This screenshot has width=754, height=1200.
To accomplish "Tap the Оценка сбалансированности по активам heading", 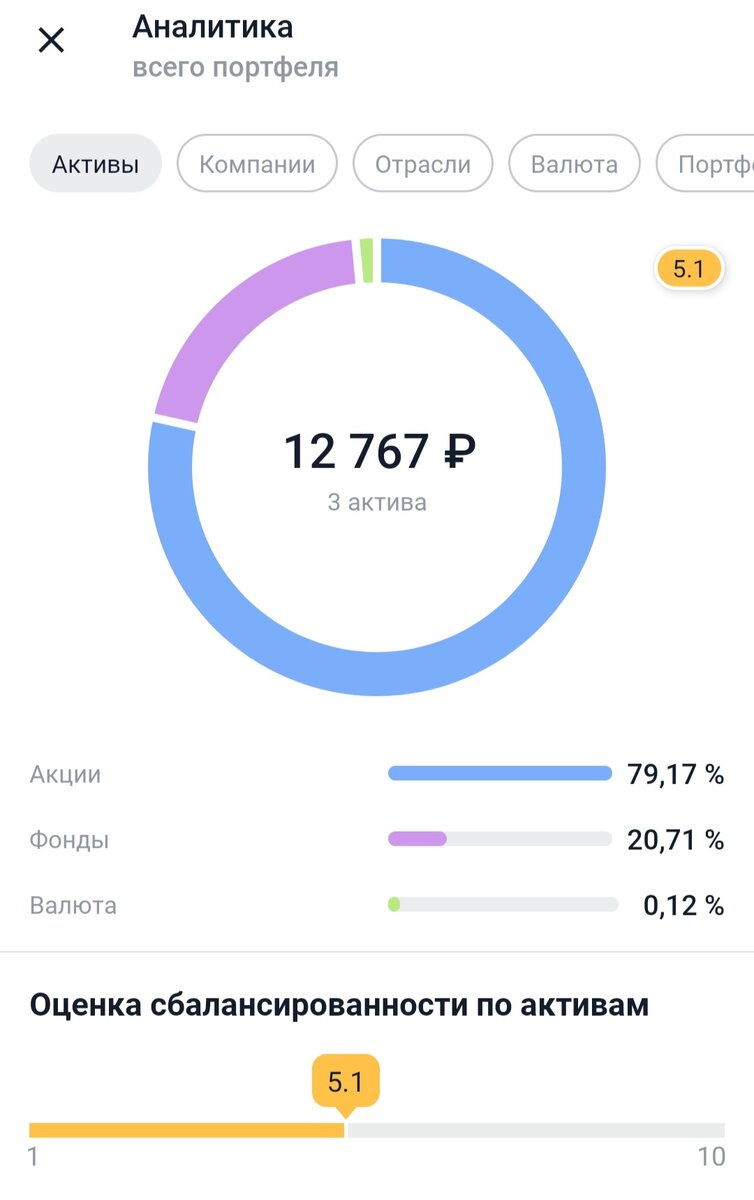I will 340,1005.
